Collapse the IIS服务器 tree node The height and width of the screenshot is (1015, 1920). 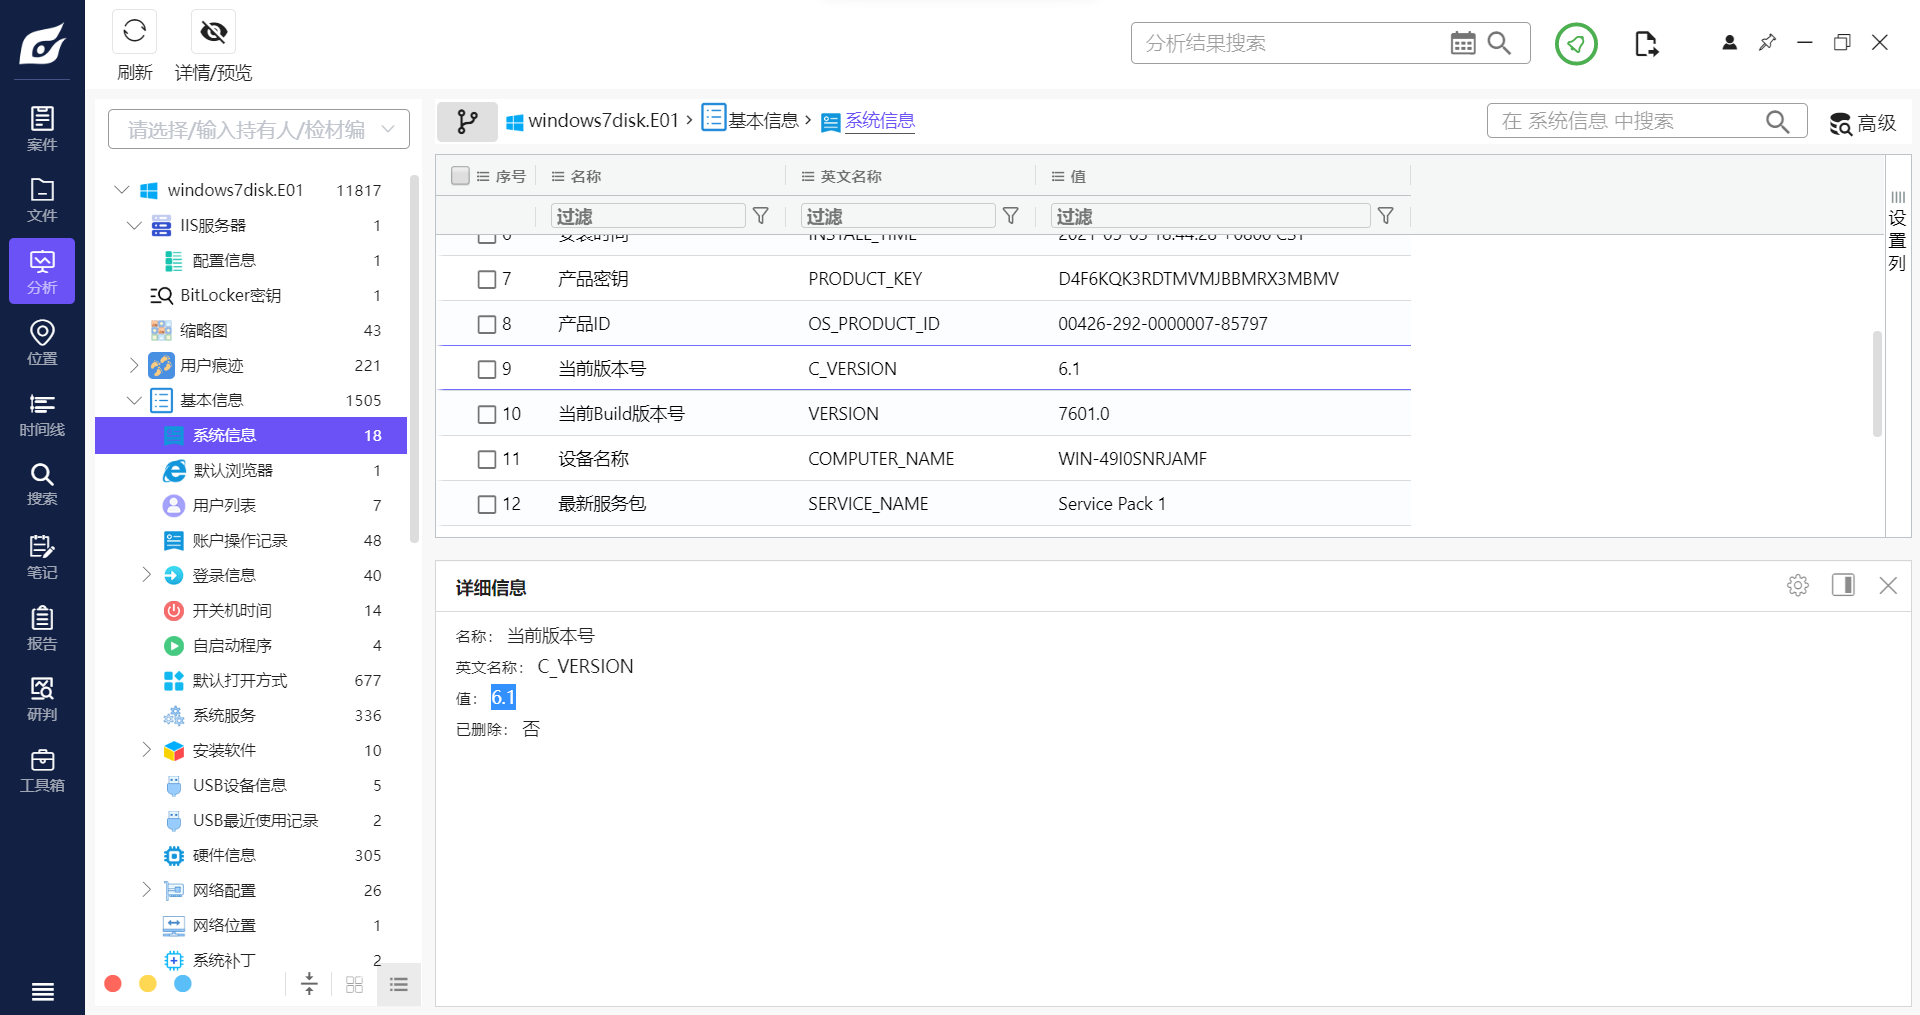tap(134, 225)
